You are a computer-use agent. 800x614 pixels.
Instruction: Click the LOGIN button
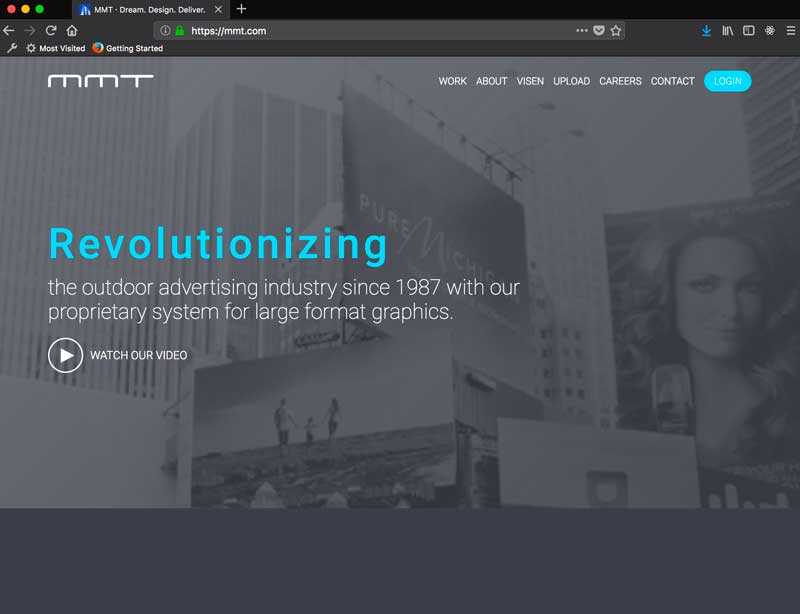[x=727, y=81]
